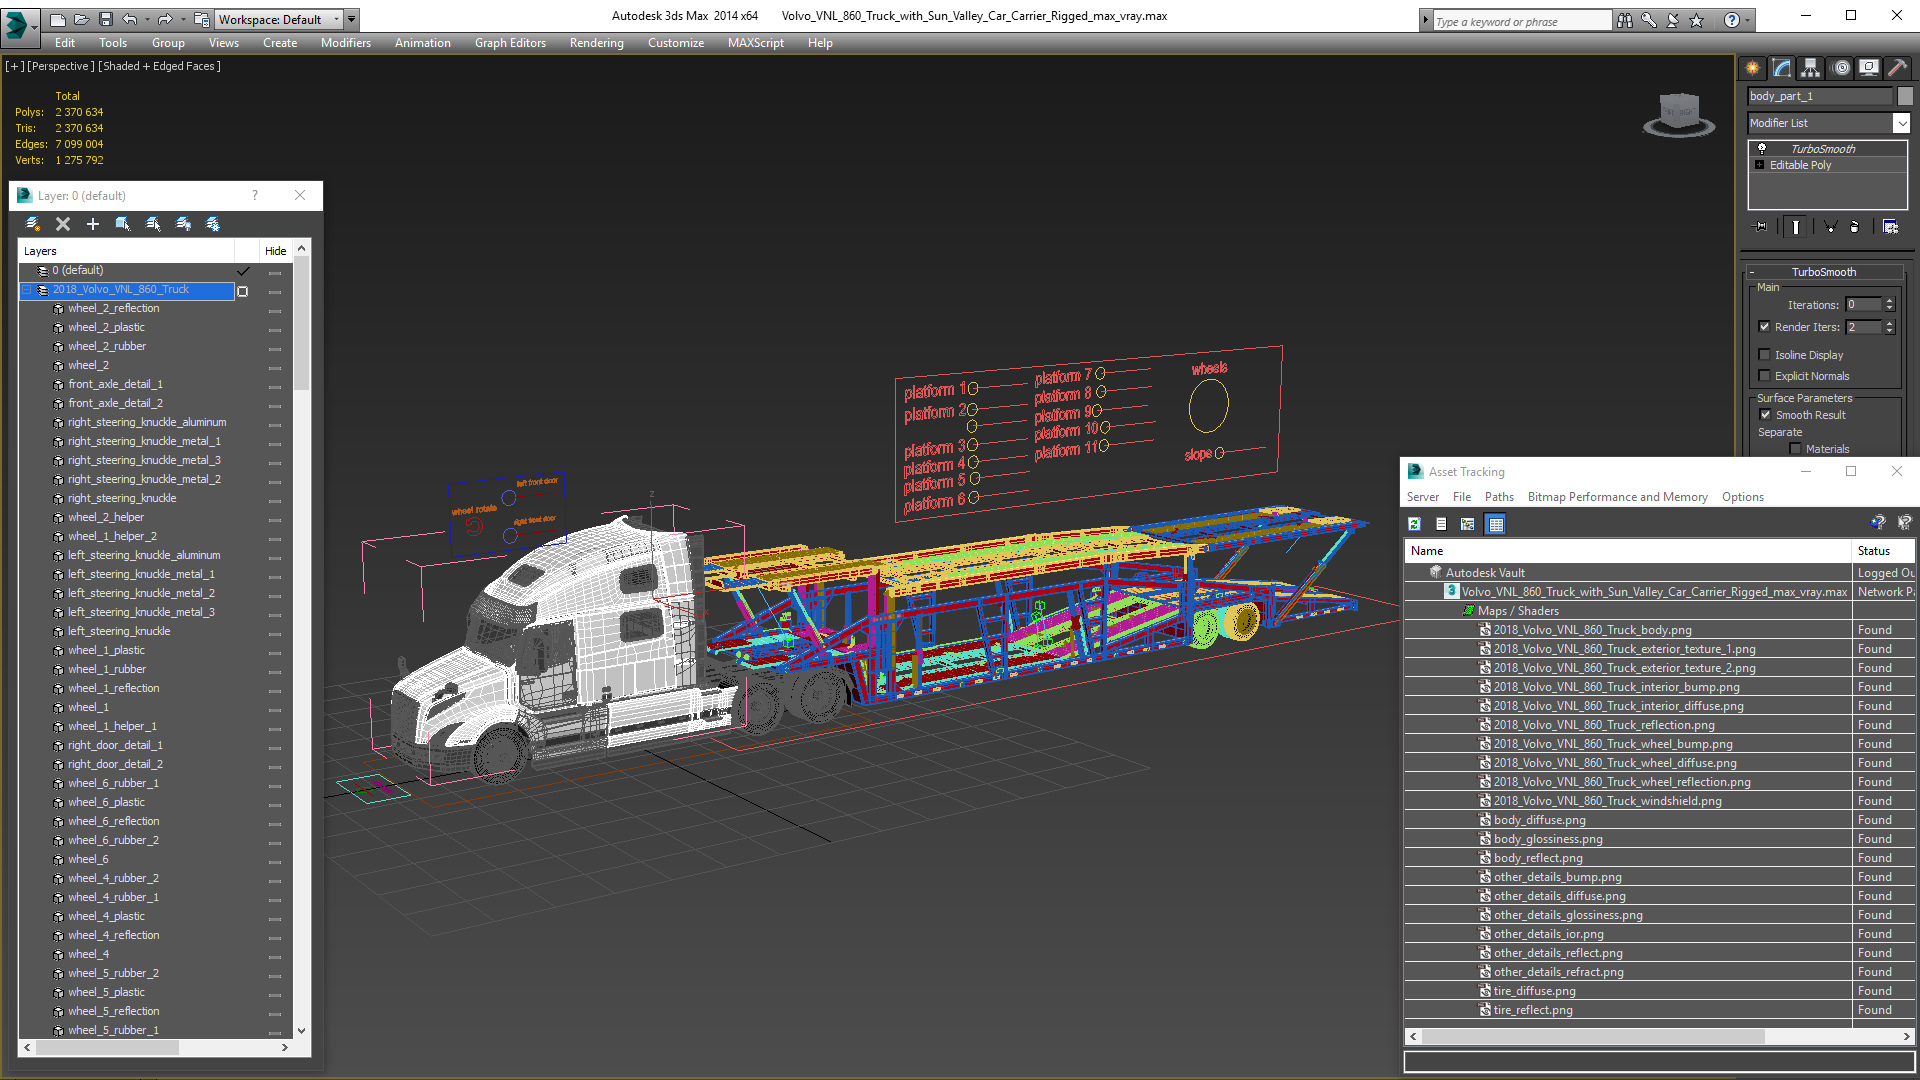Image resolution: width=1920 pixels, height=1080 pixels.
Task: Click Remove Modifier trash icon
Action: [1855, 227]
